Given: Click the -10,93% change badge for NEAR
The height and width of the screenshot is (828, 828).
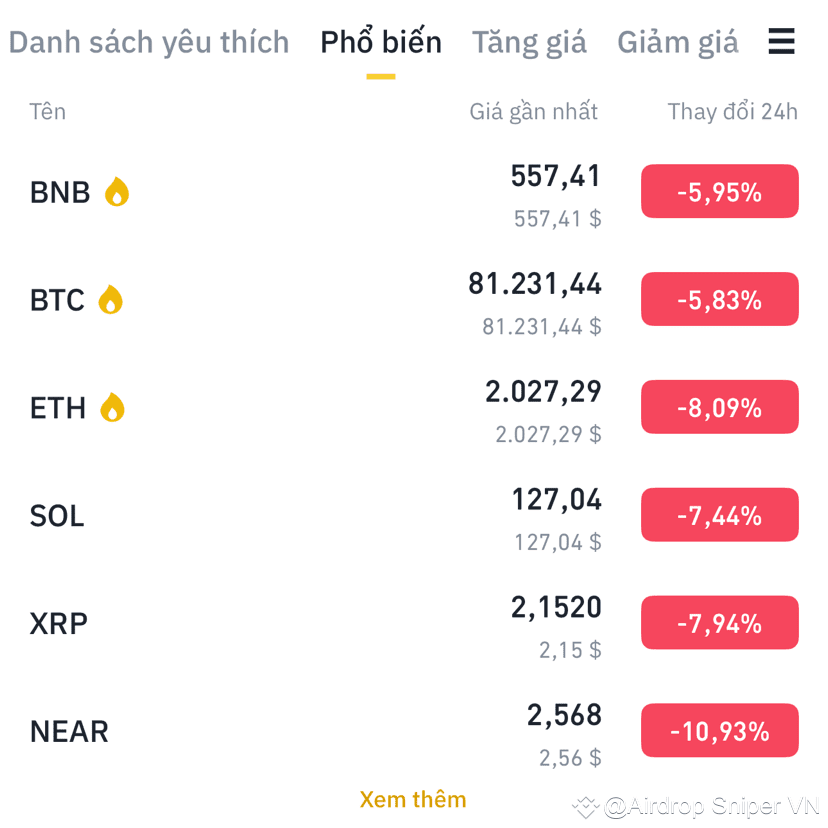Looking at the screenshot, I should click(x=719, y=731).
